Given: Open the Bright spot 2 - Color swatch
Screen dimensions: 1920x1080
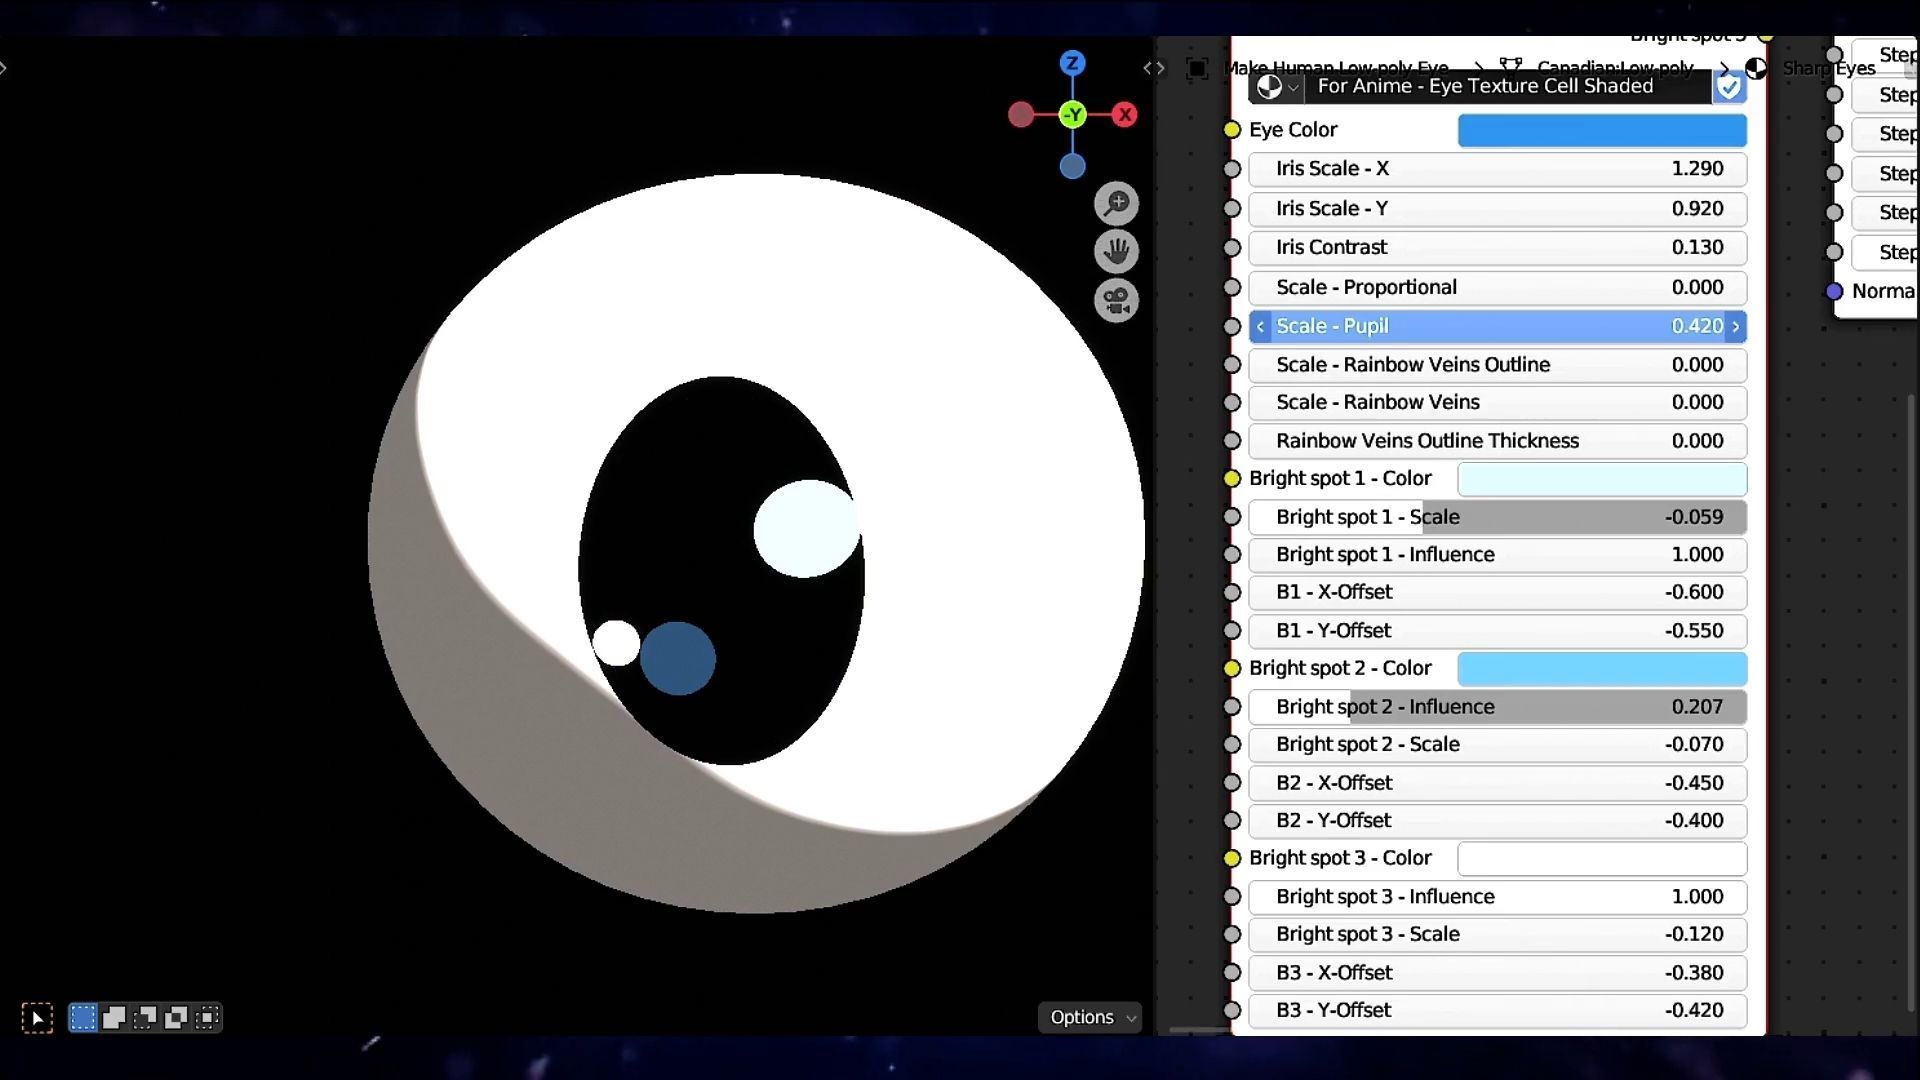Looking at the screenshot, I should [1602, 669].
